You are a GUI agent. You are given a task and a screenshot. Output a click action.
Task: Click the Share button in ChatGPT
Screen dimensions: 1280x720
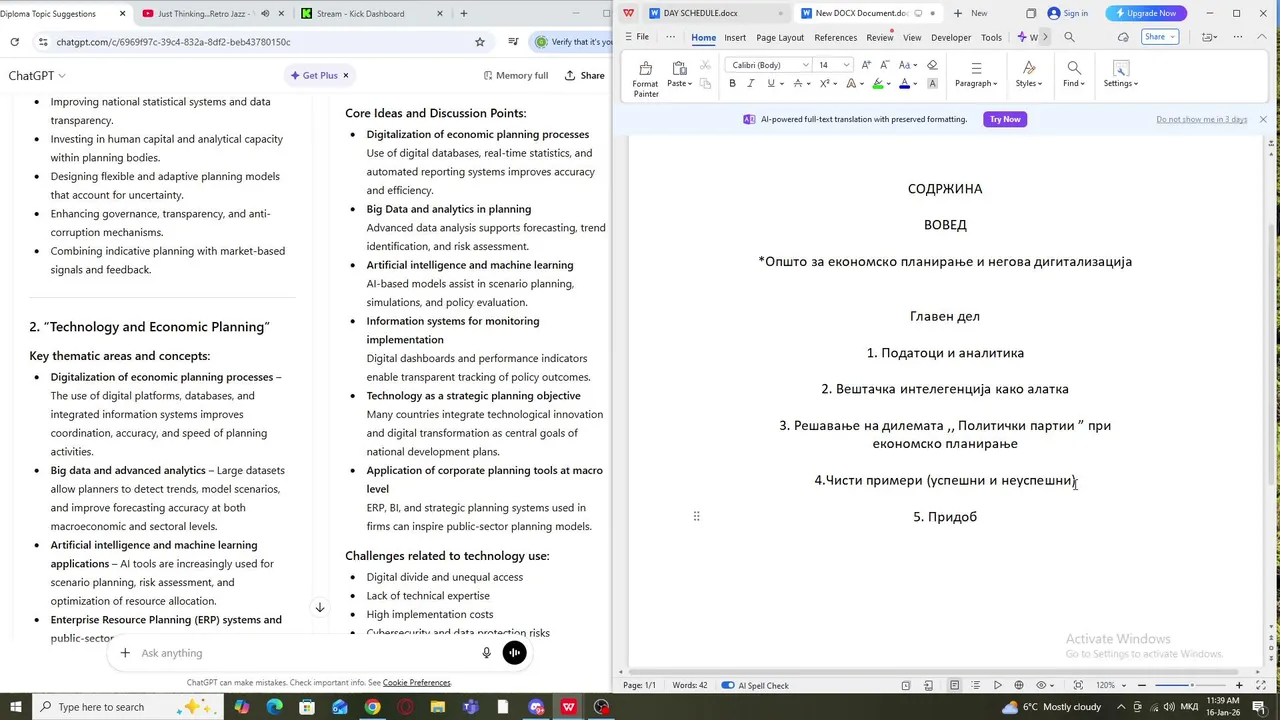tap(585, 76)
